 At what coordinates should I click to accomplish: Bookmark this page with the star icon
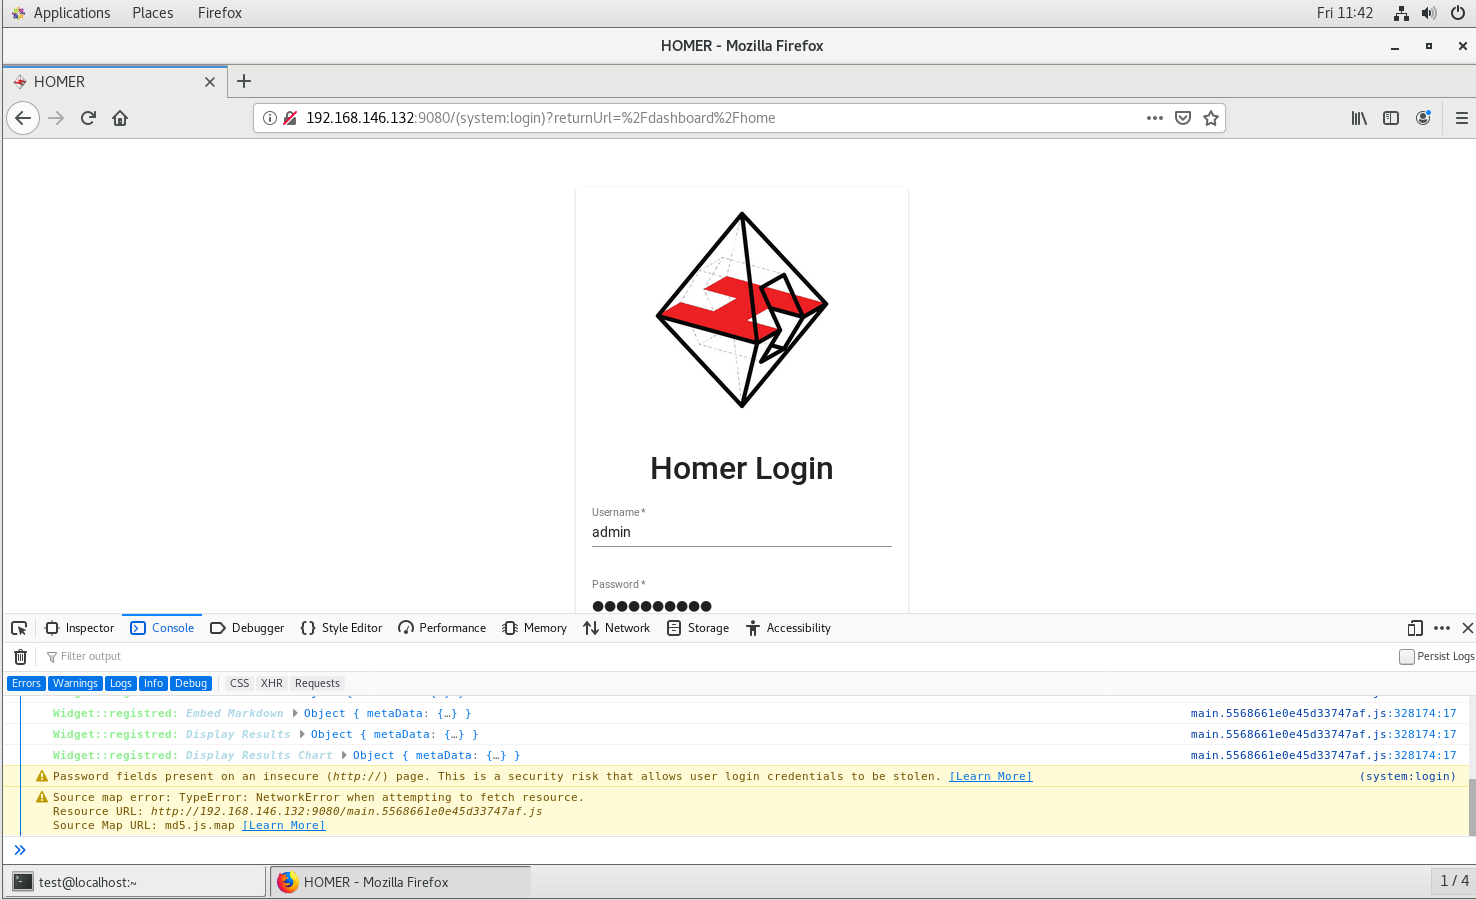point(1210,117)
